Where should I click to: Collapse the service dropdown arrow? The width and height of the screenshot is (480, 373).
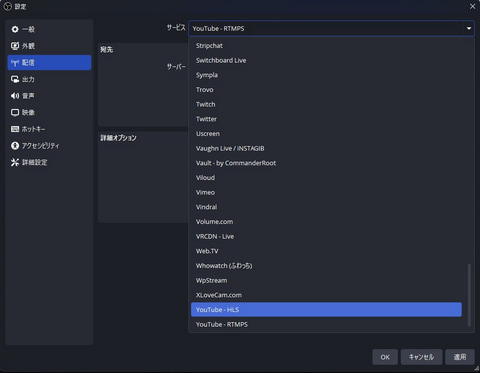click(x=469, y=29)
